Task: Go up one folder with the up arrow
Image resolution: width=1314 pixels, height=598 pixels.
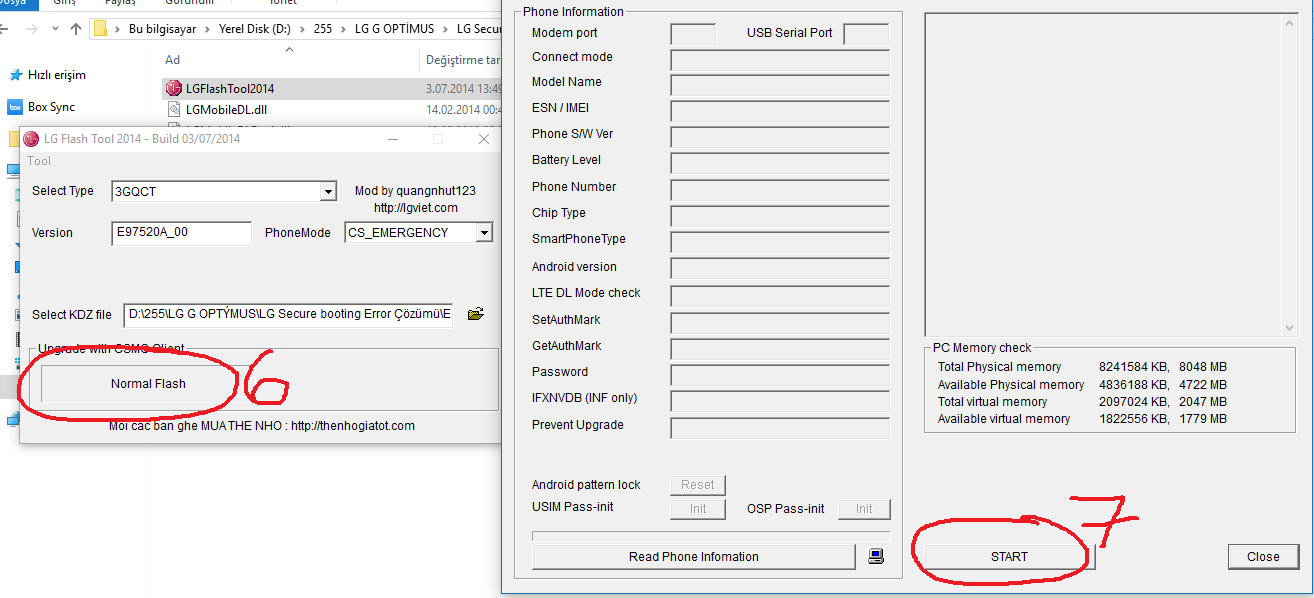Action: point(75,29)
